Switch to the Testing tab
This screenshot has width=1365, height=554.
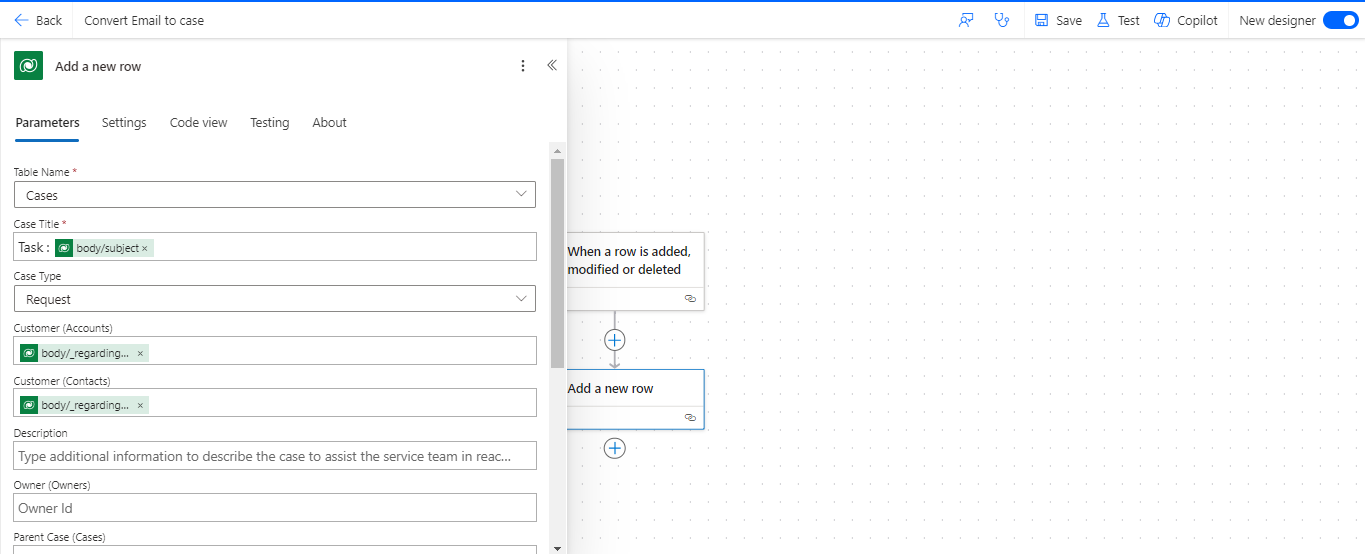click(269, 123)
